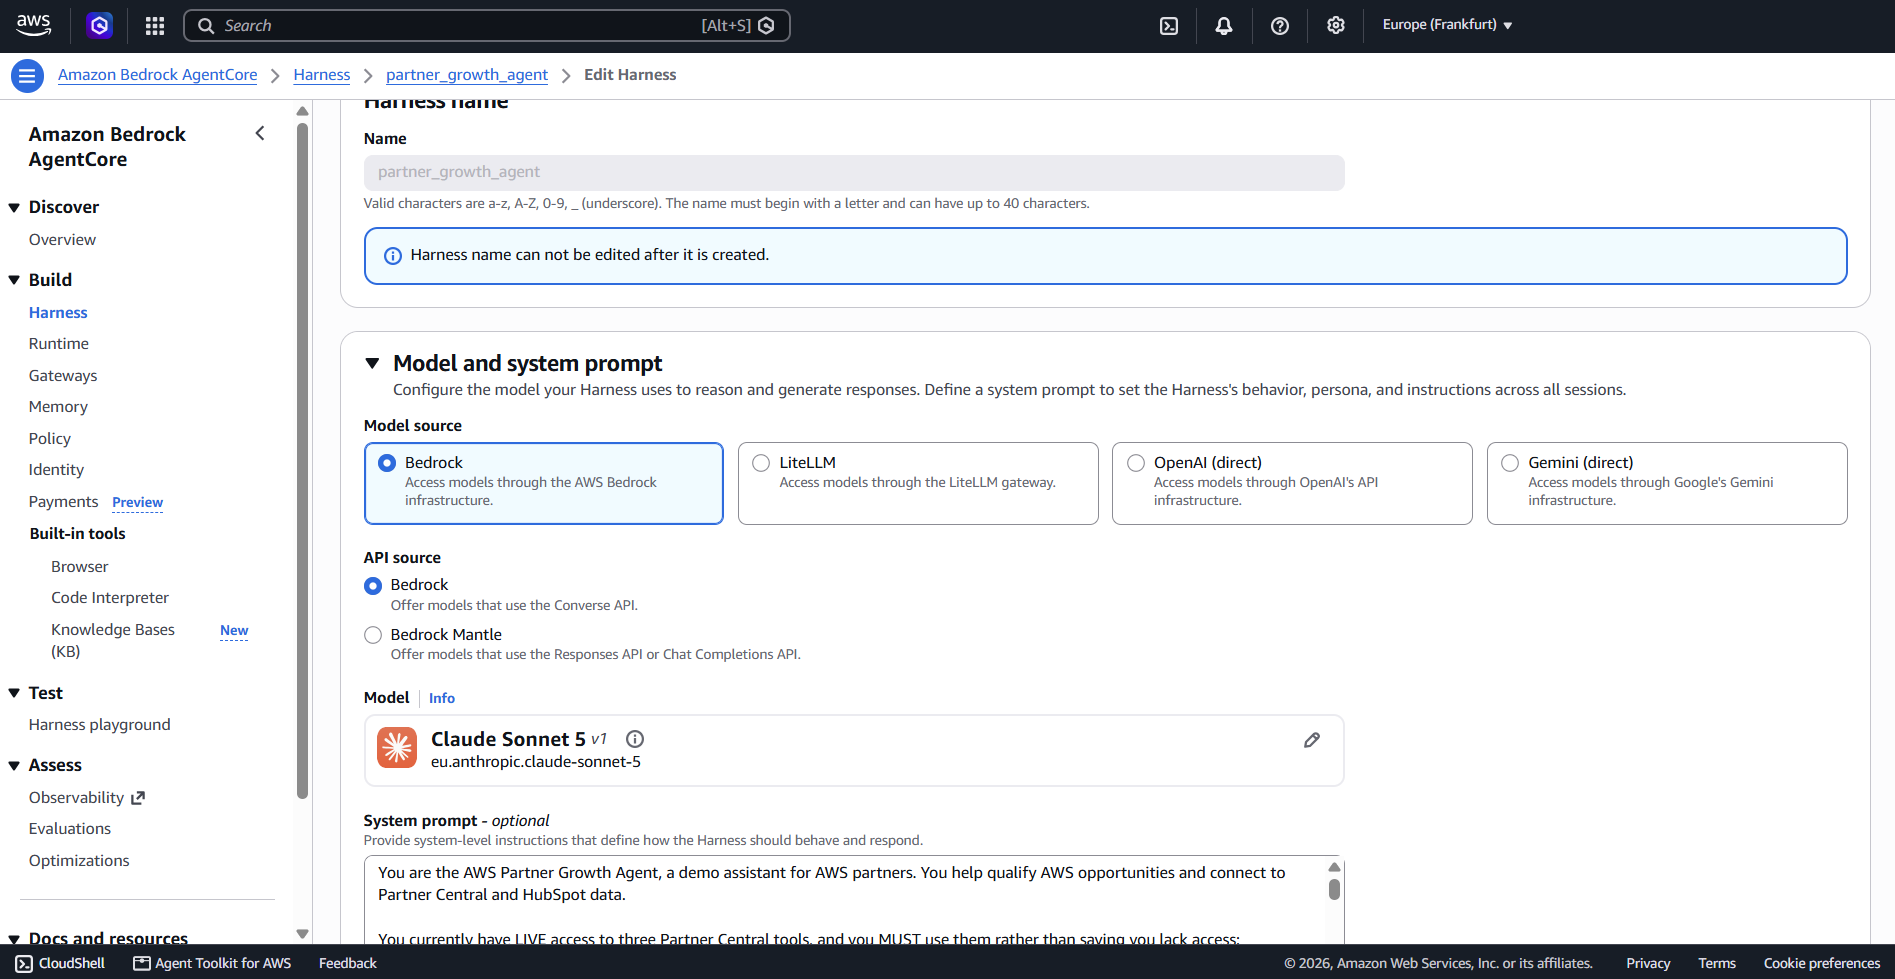This screenshot has width=1895, height=979.
Task: Open the Terms footer link
Action: click(1717, 963)
